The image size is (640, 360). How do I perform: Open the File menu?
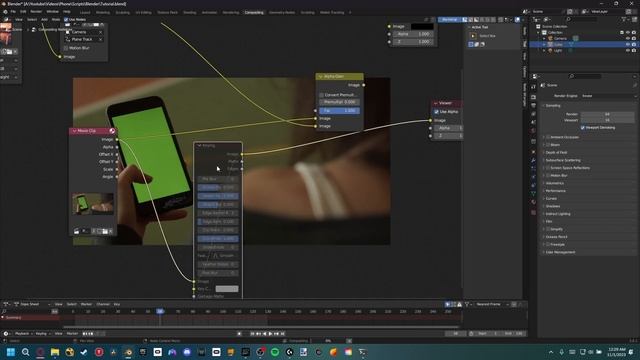(13, 11)
